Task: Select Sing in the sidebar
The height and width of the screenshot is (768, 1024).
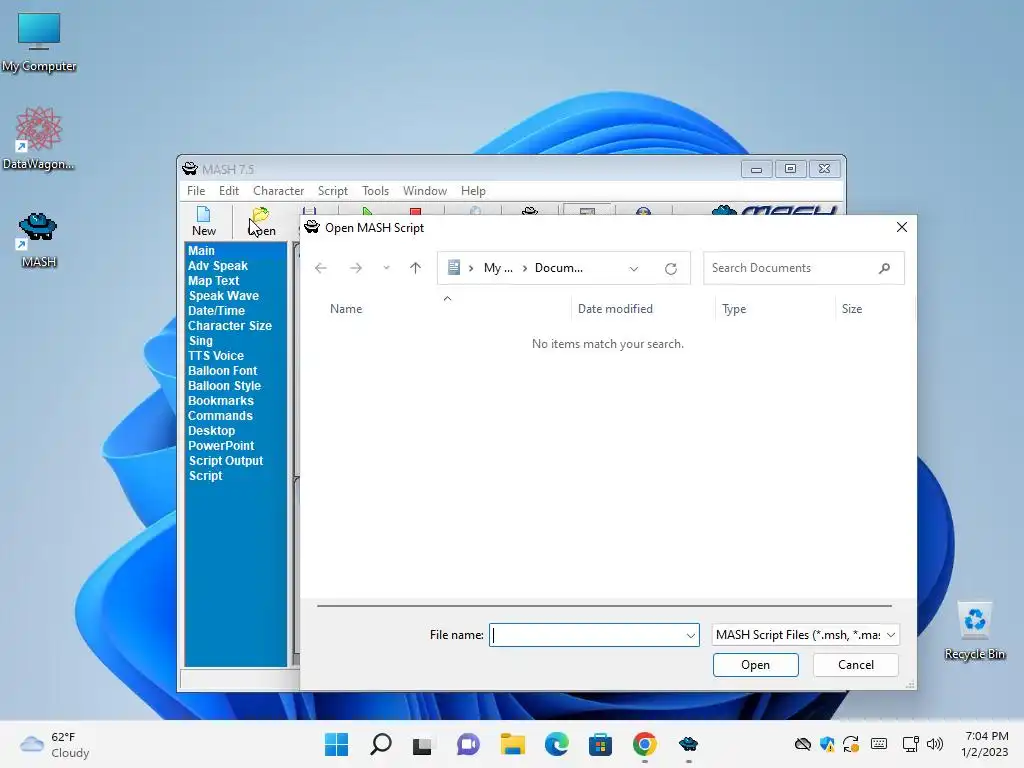Action: tap(200, 341)
